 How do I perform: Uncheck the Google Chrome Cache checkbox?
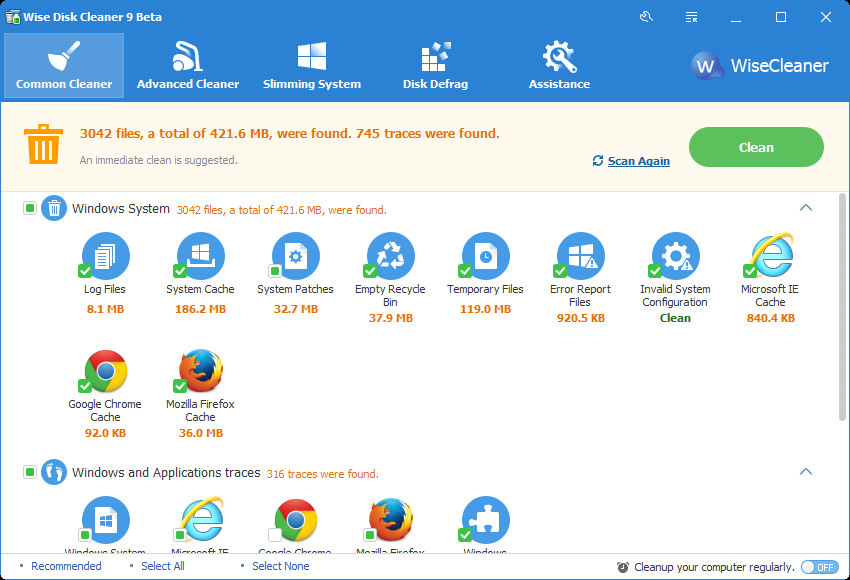pos(85,386)
